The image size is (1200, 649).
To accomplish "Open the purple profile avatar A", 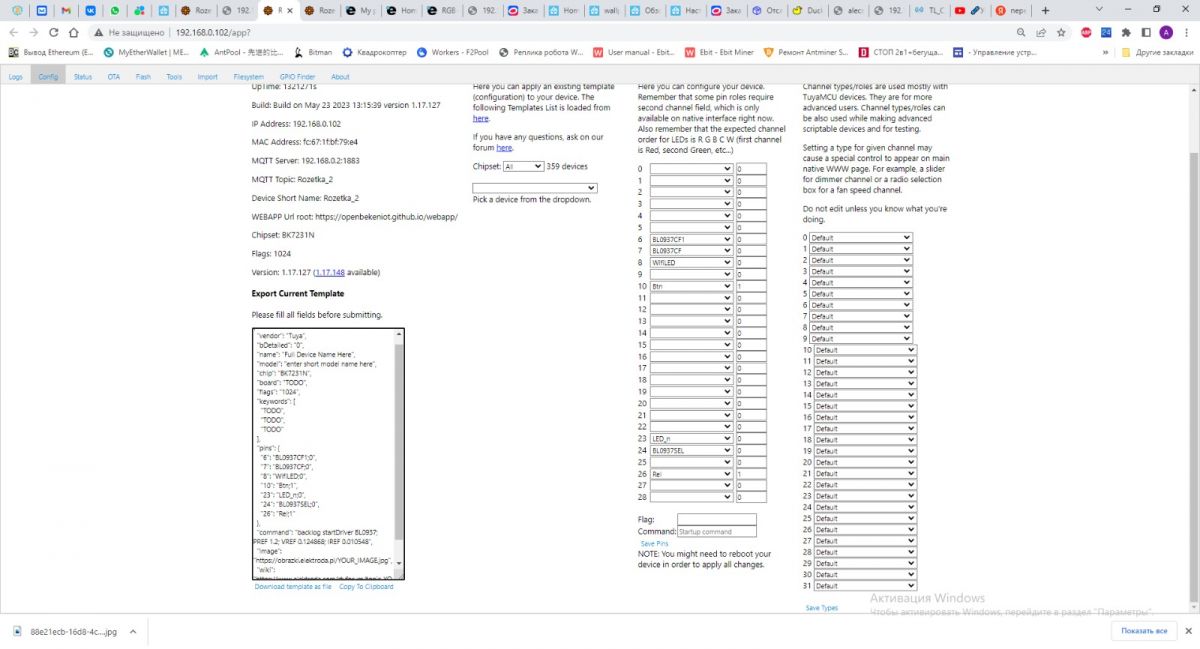I will 1166,32.
